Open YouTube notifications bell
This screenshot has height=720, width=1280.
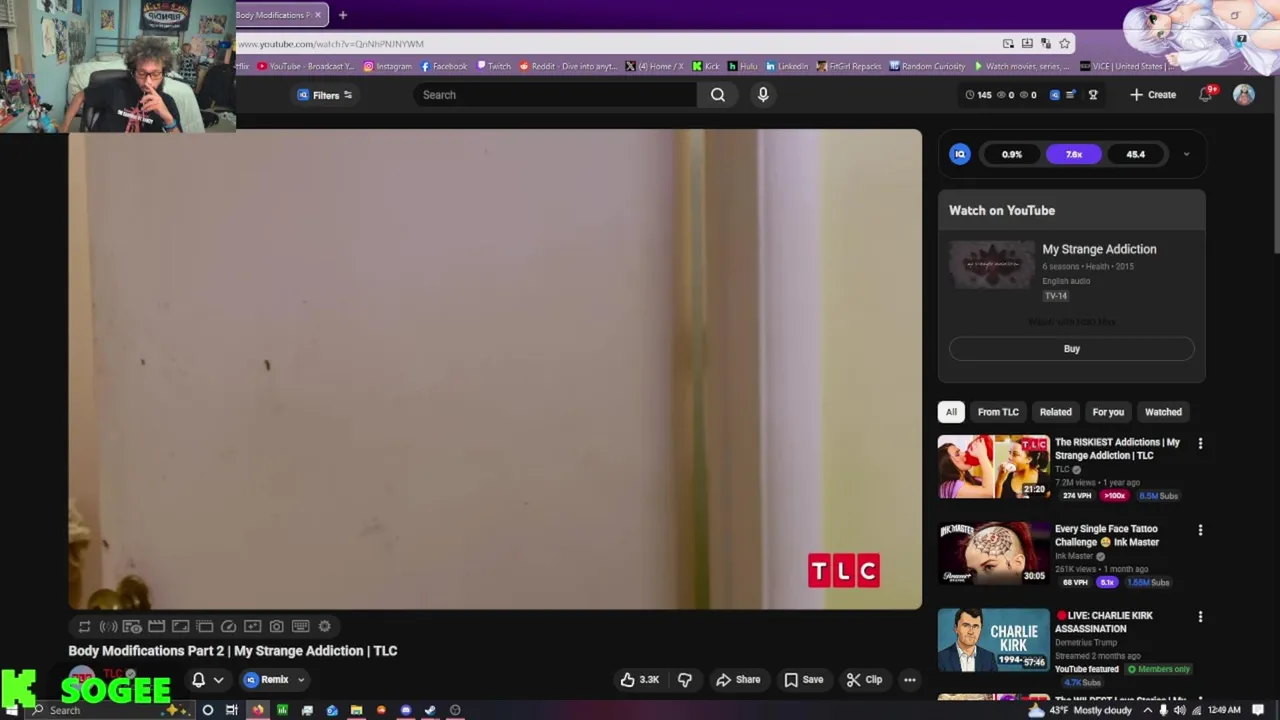coord(1206,94)
